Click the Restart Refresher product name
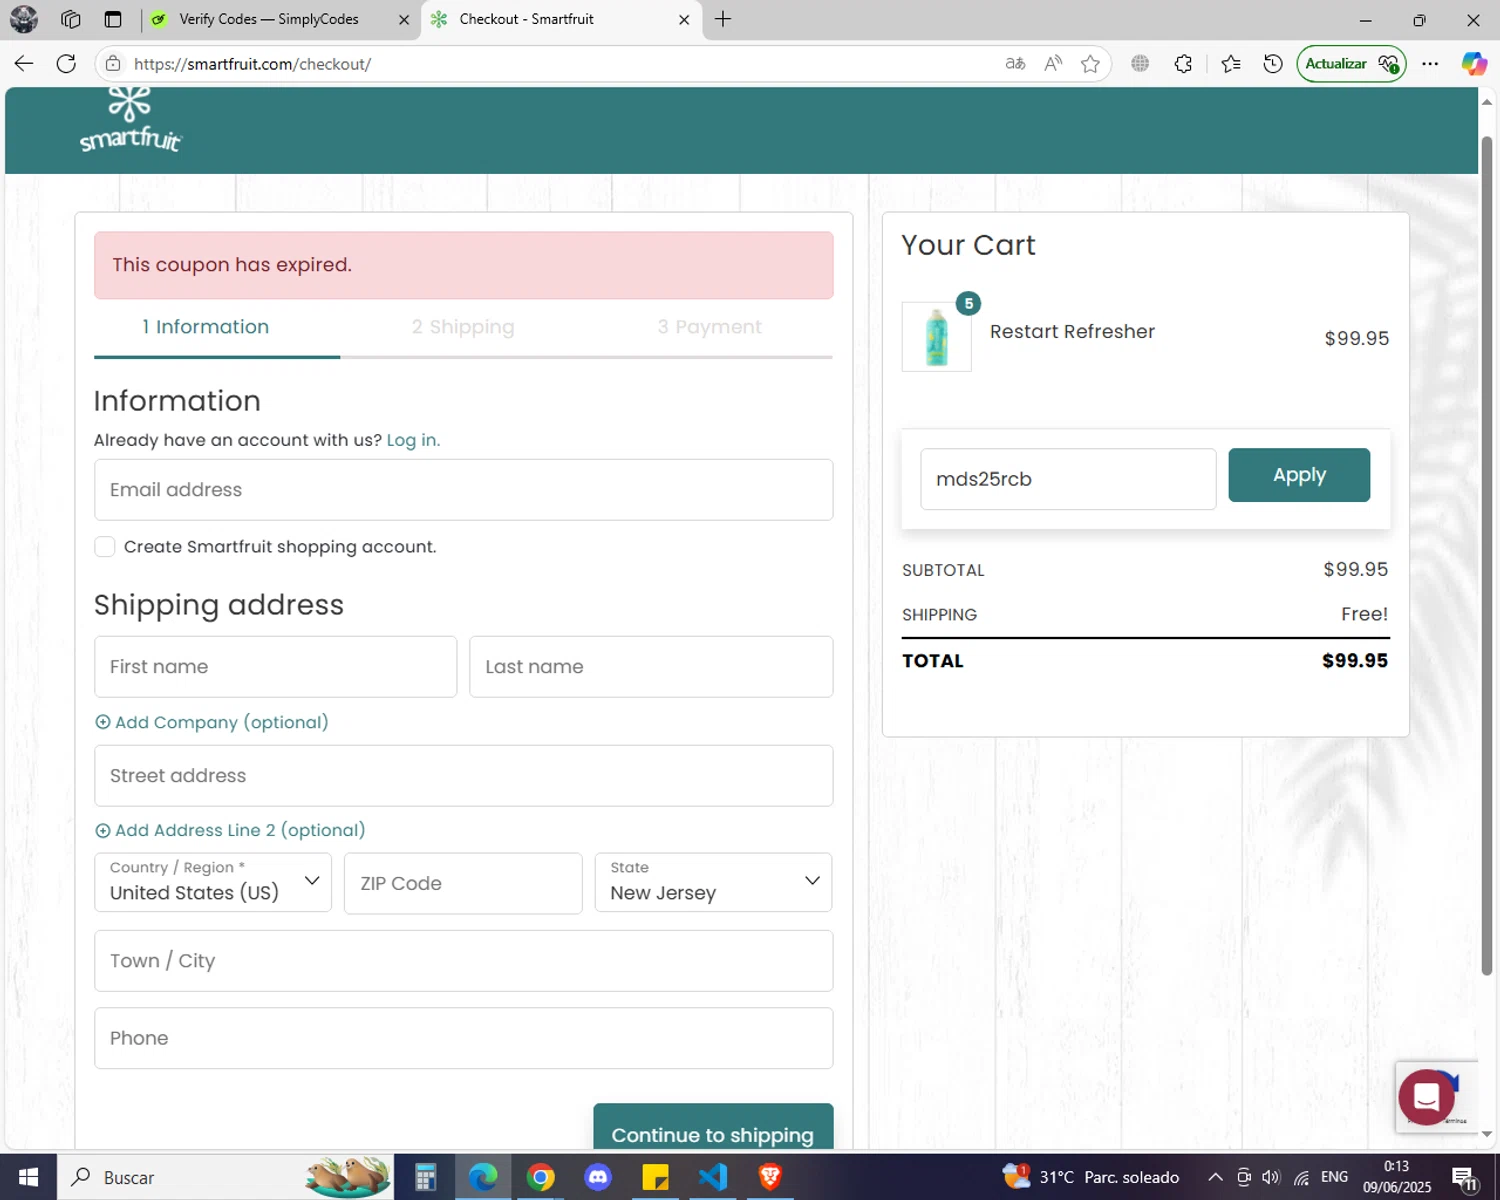This screenshot has height=1200, width=1500. pyautogui.click(x=1072, y=332)
